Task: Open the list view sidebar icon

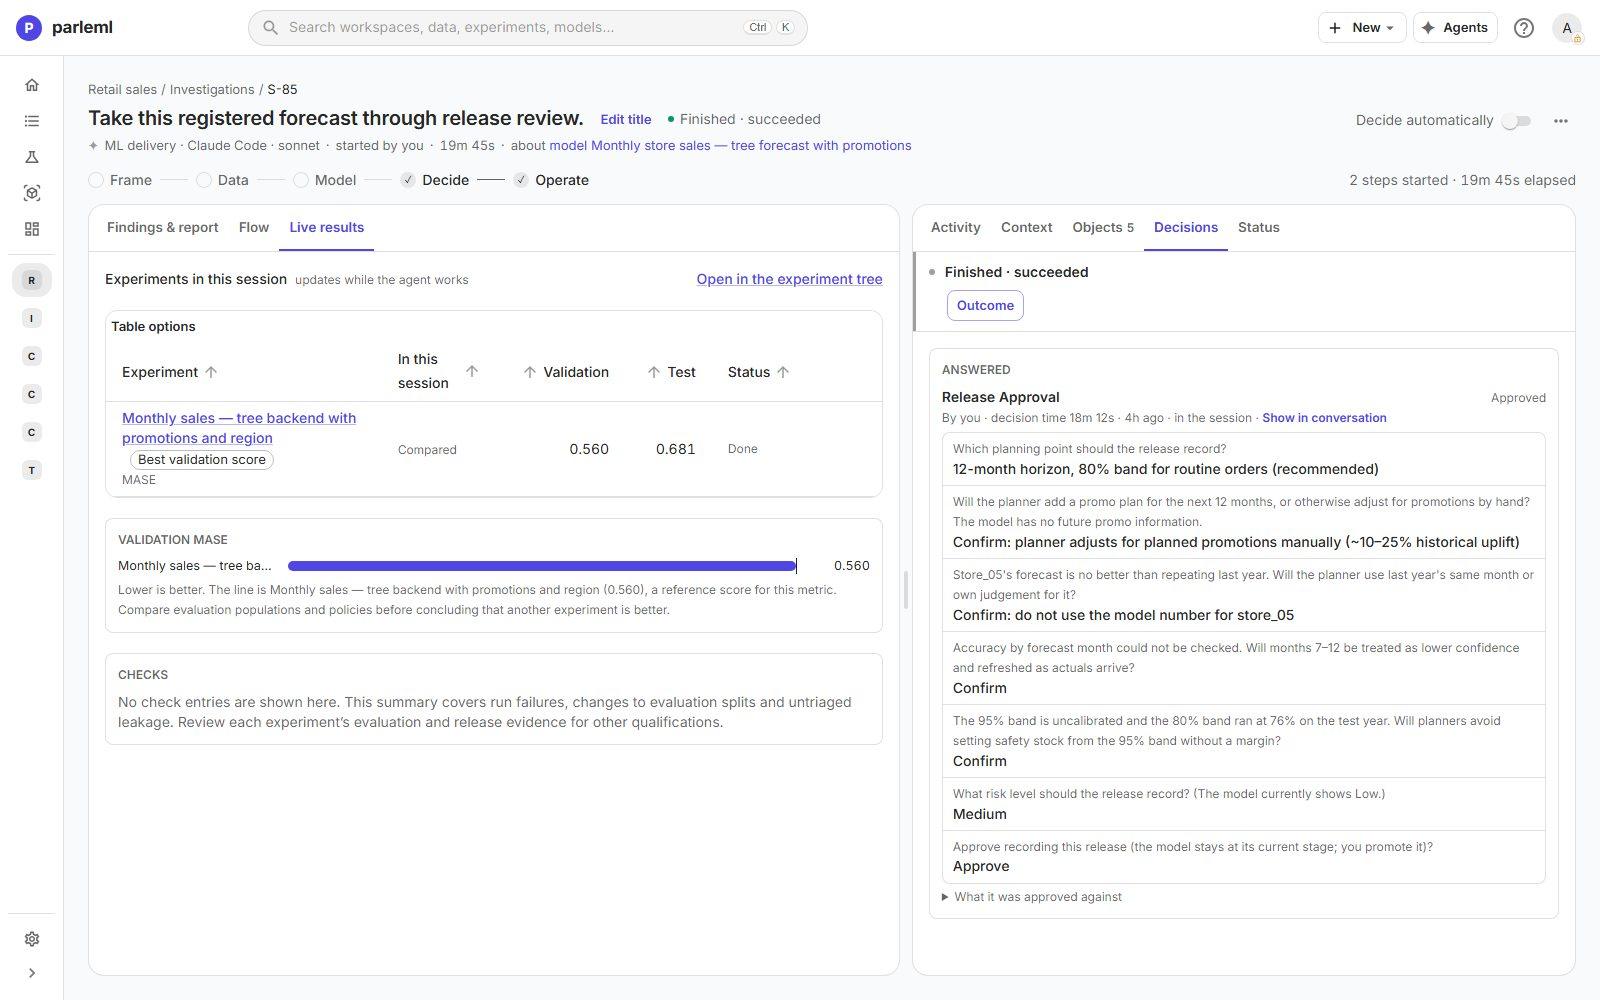Action: tap(32, 121)
